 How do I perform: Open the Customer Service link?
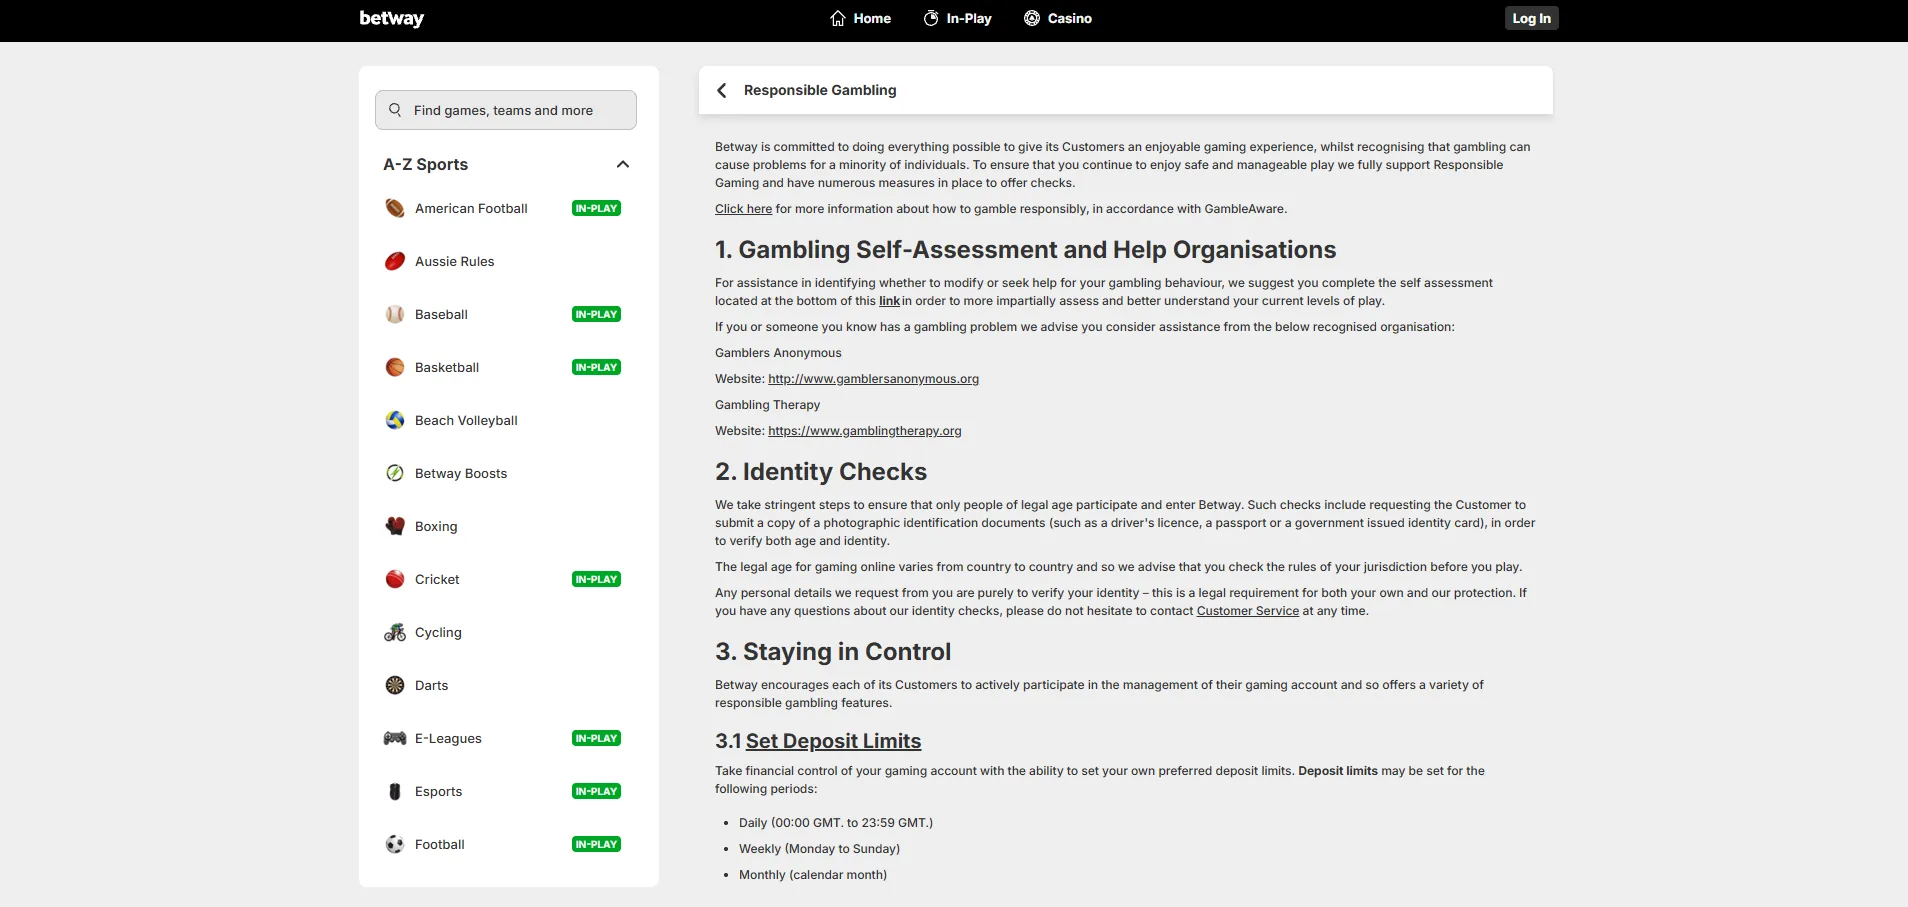pyautogui.click(x=1247, y=611)
